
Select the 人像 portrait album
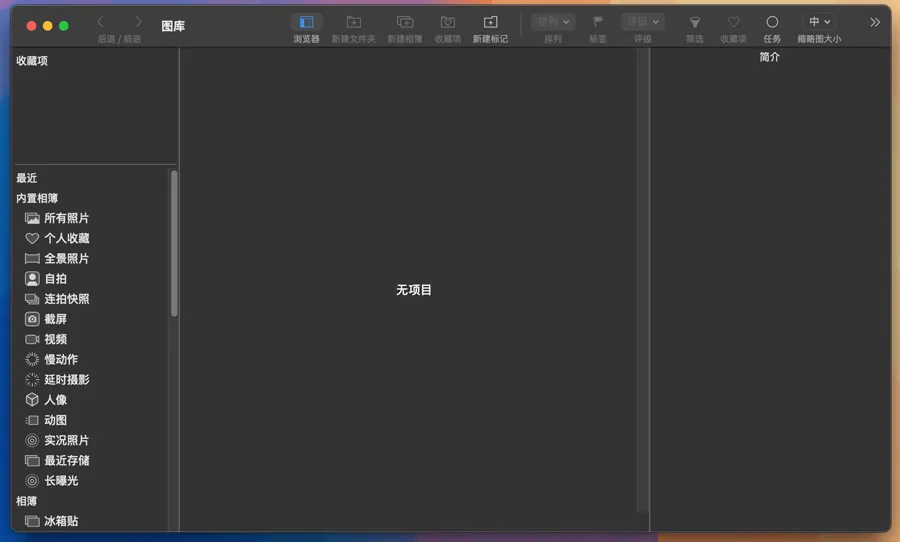(x=55, y=400)
